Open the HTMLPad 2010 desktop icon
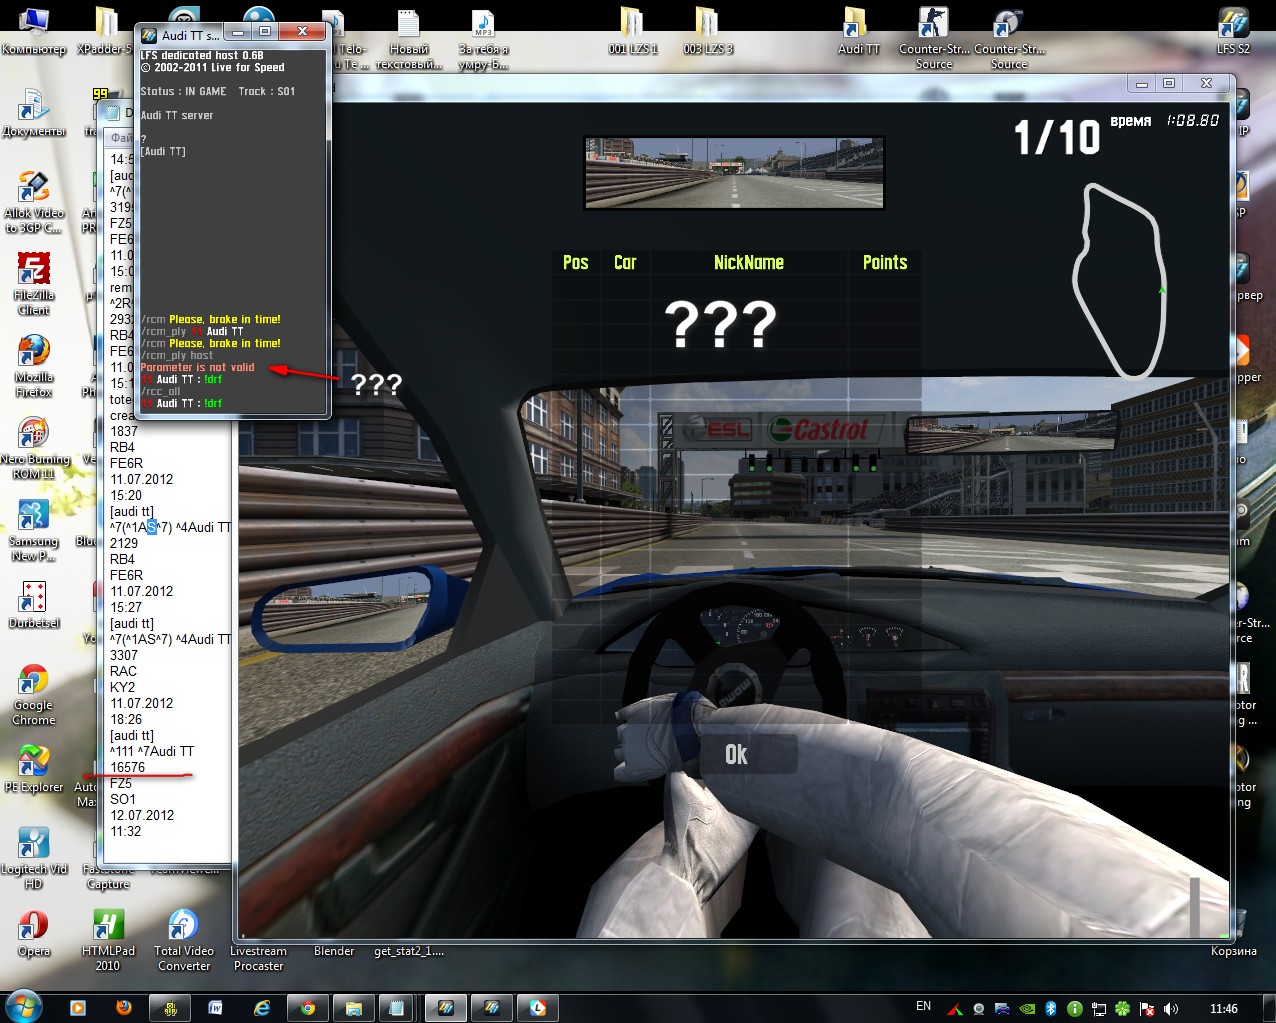The image size is (1276, 1023). [x=108, y=941]
